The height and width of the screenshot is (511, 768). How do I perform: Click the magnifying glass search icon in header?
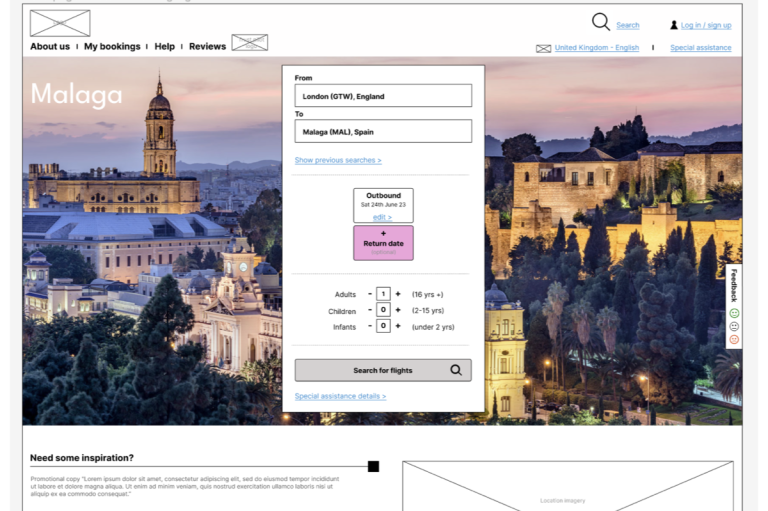pos(600,22)
